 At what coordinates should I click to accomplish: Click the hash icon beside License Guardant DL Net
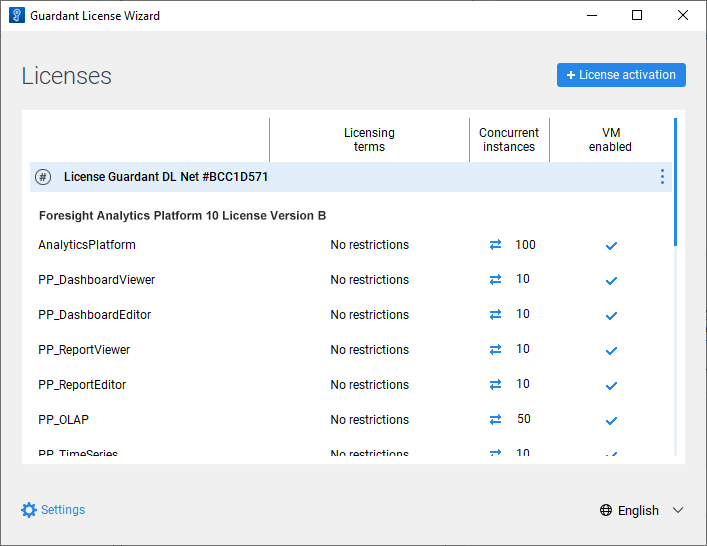42,177
